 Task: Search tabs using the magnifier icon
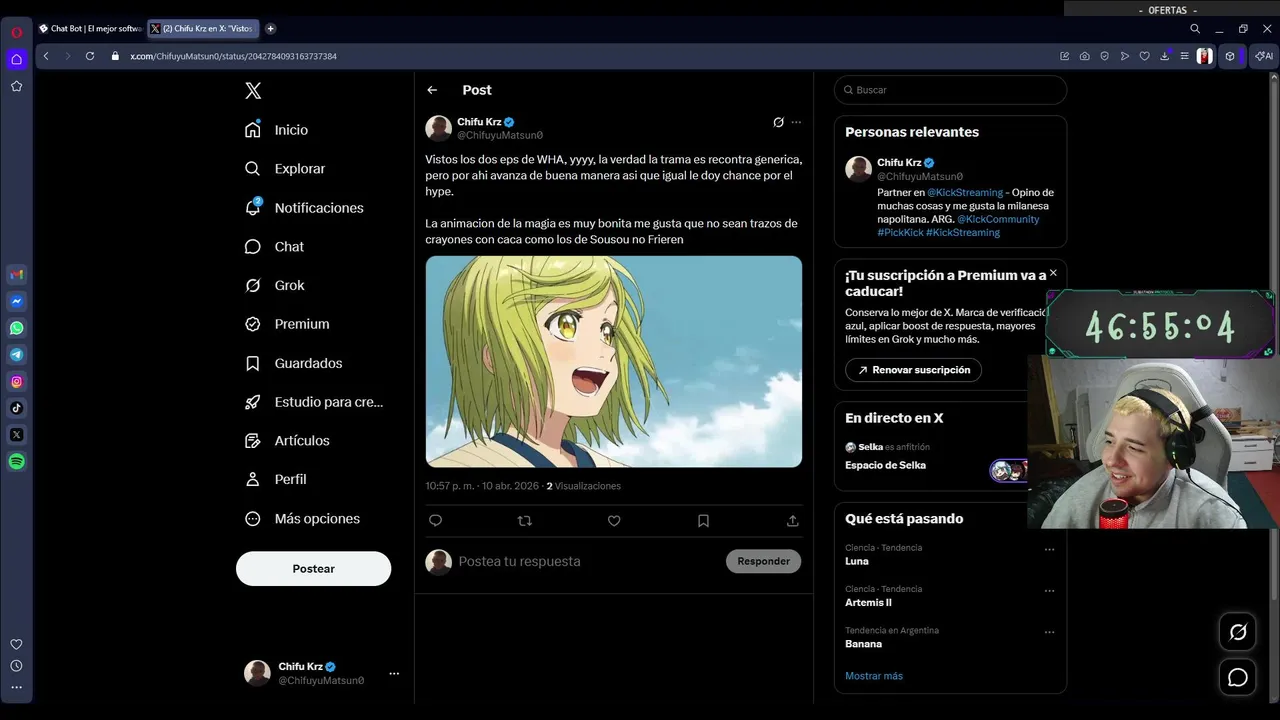click(x=1195, y=29)
